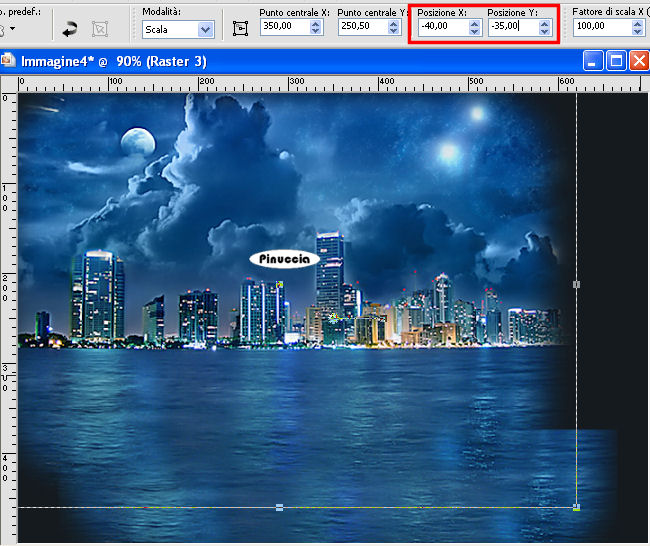Decrease Posizione Y with down arrow
Image resolution: width=650 pixels, height=546 pixels.
pos(545,32)
